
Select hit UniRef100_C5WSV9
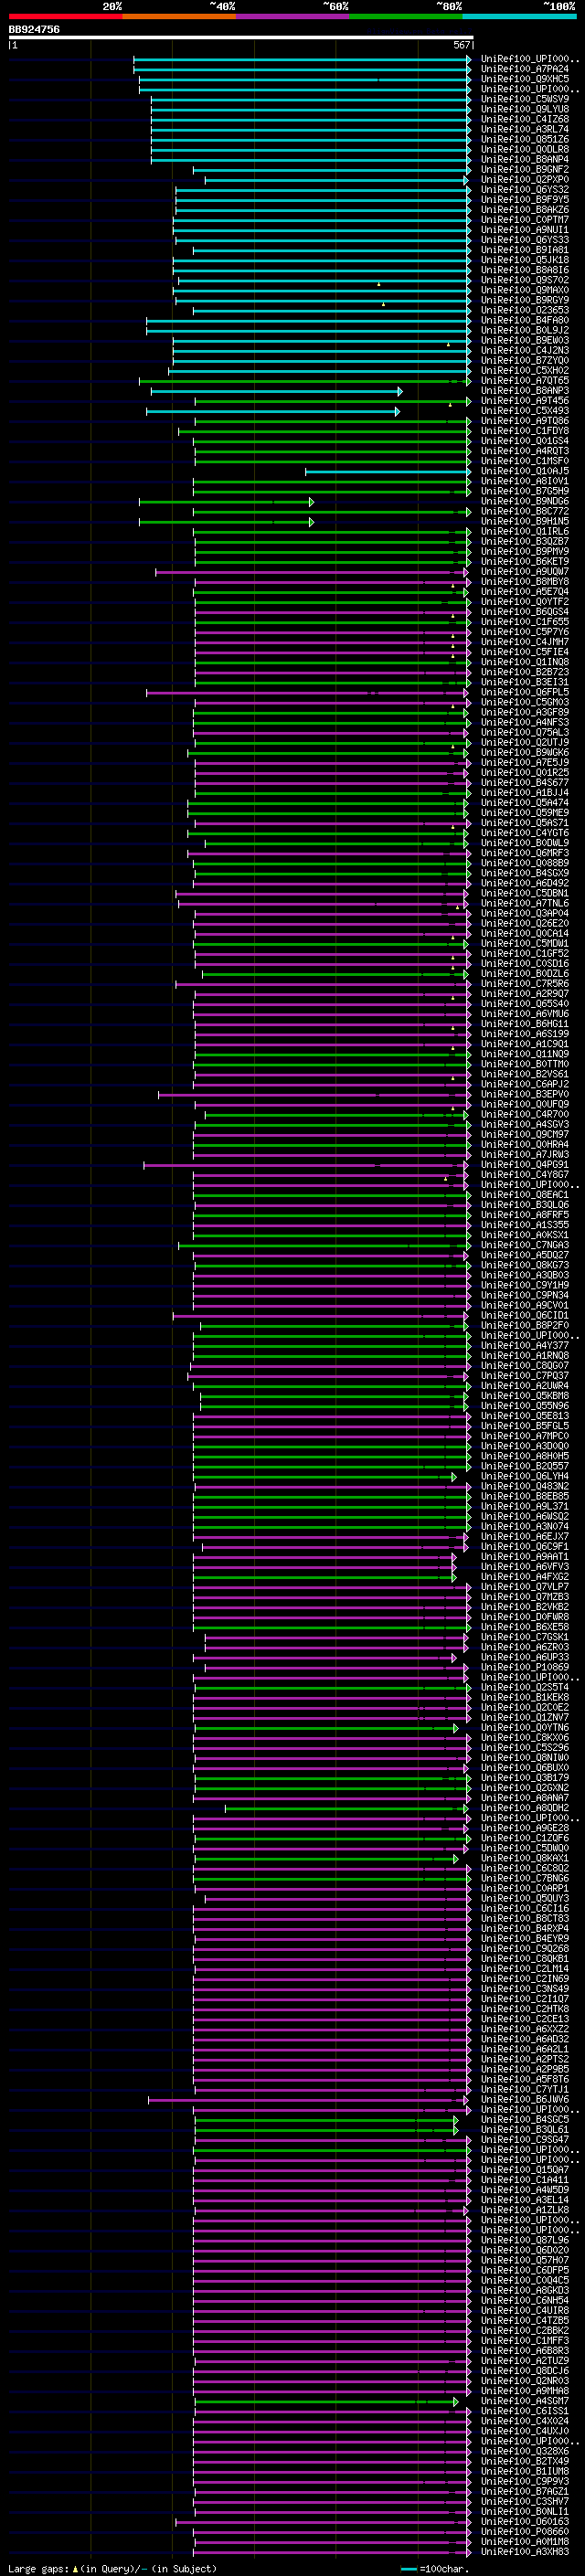click(x=525, y=99)
